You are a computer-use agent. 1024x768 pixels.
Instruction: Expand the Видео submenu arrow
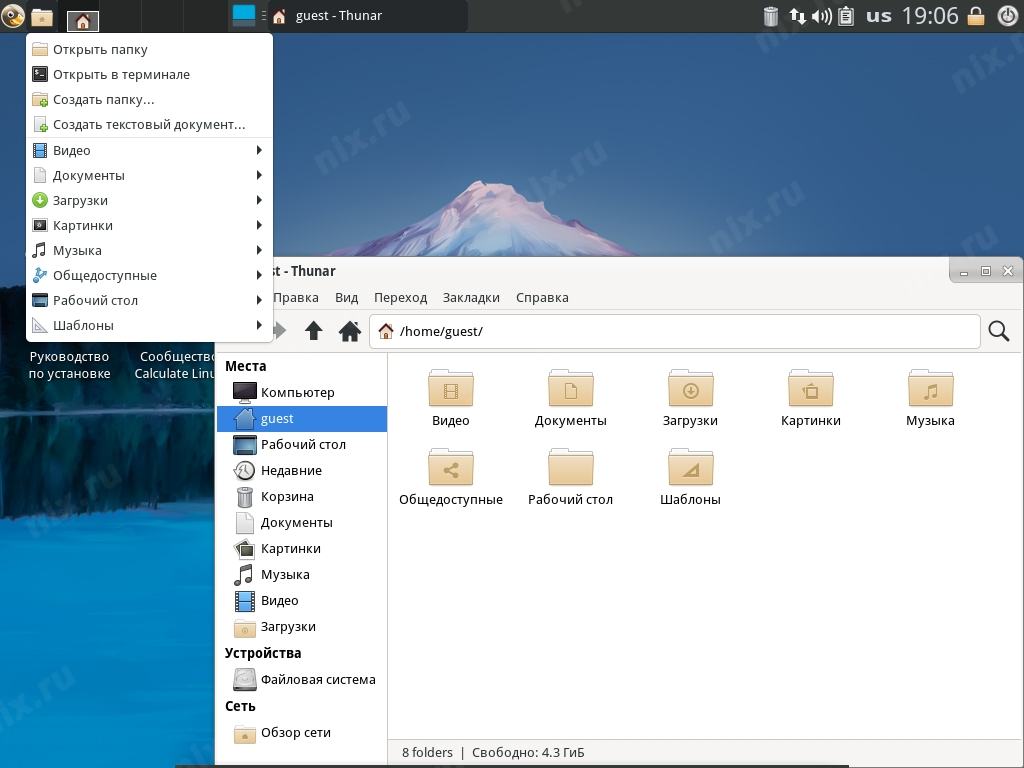pyautogui.click(x=259, y=150)
